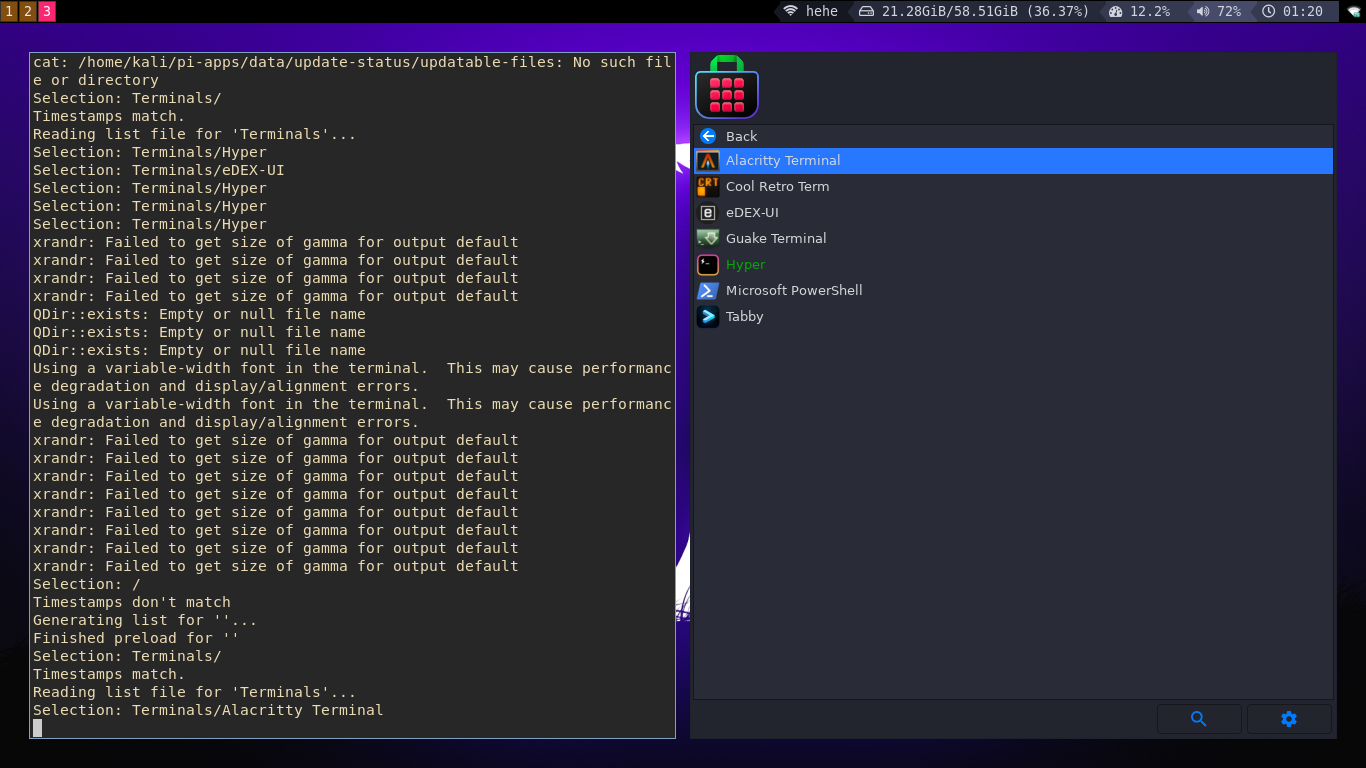
Task: Click the Tabby app icon
Action: tap(708, 317)
